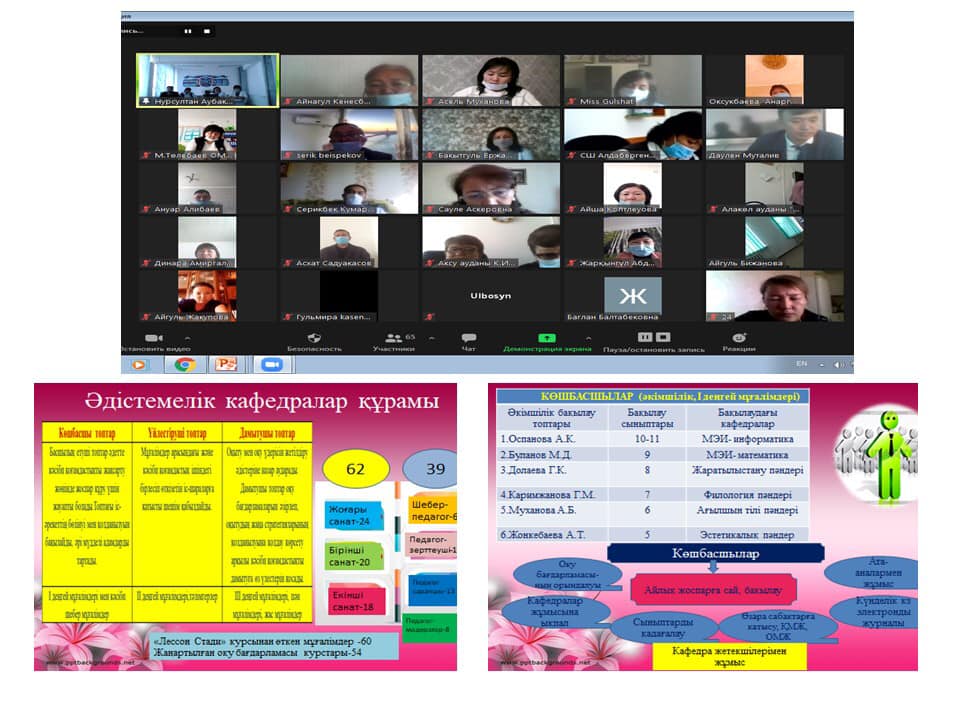The width and height of the screenshot is (960, 720).
Task: Click Google Chrome in the taskbar
Action: pos(184,364)
